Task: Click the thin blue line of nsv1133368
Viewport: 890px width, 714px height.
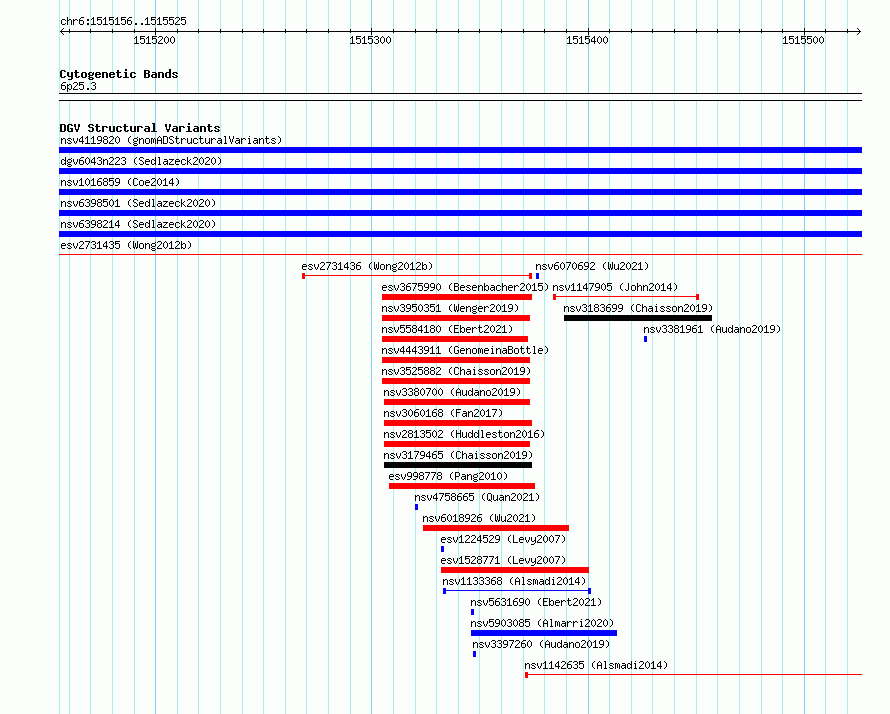Action: [x=517, y=591]
